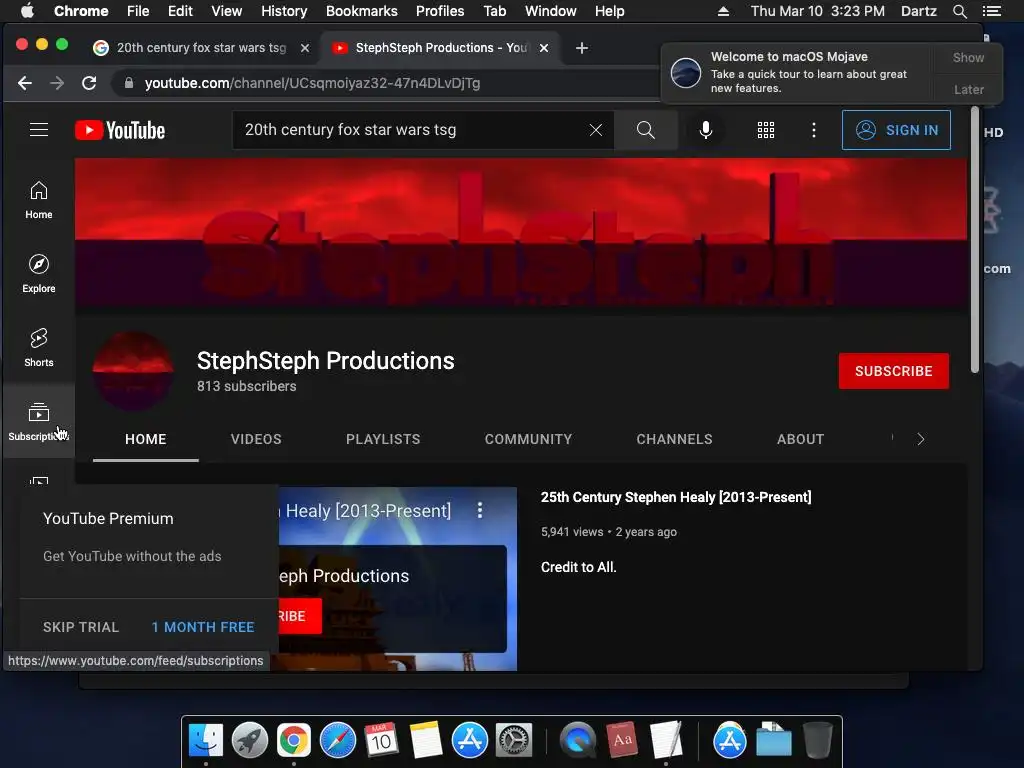Open featured video's three-dot options
Screen dimensions: 1024x768
[x=480, y=510]
